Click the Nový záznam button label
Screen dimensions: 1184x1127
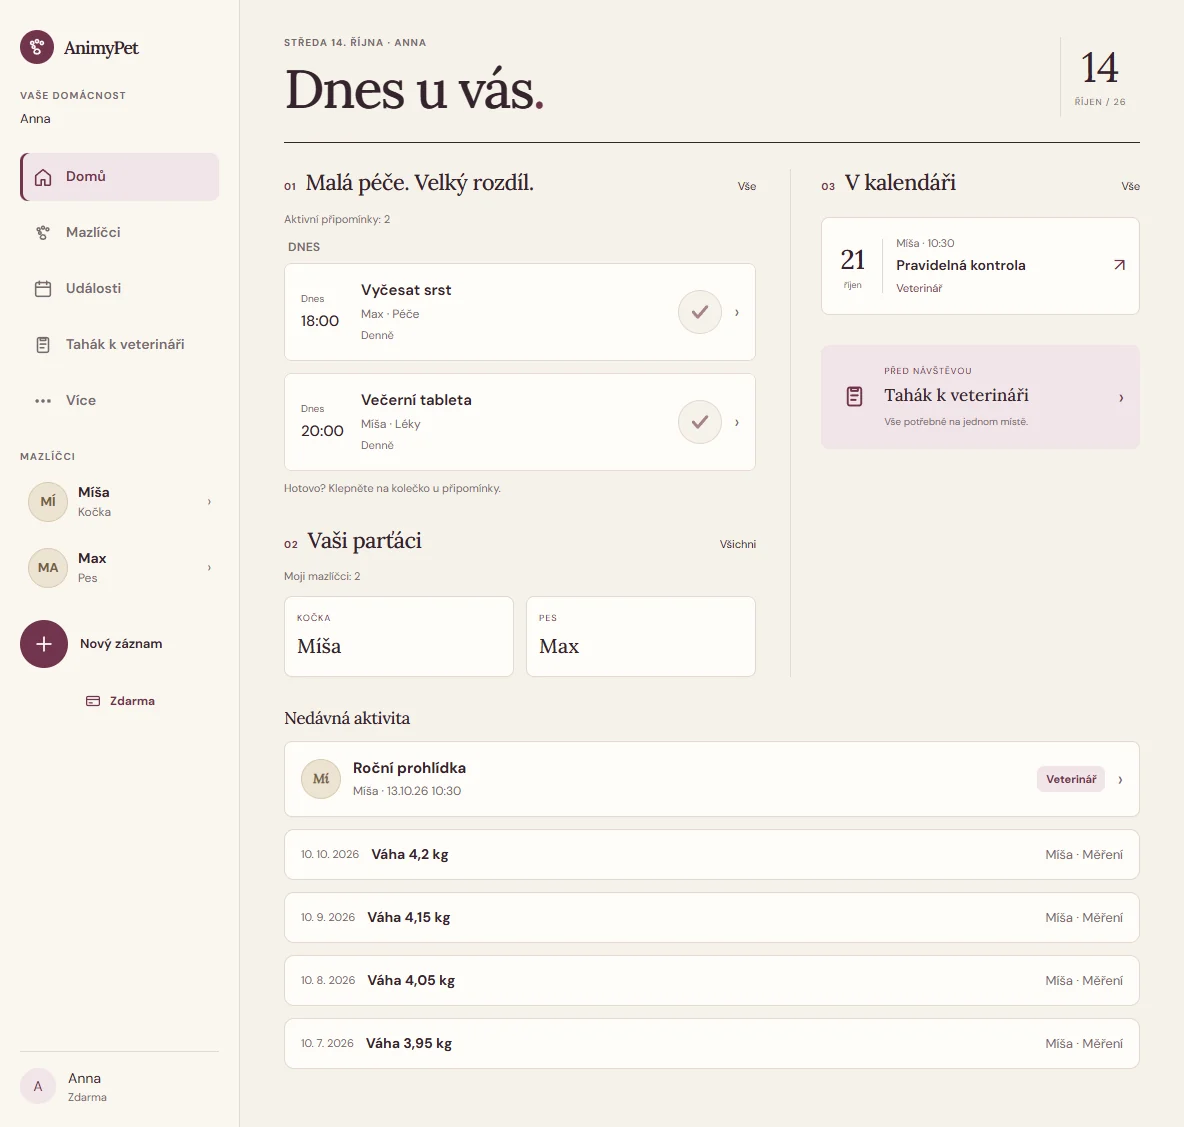pyautogui.click(x=121, y=644)
